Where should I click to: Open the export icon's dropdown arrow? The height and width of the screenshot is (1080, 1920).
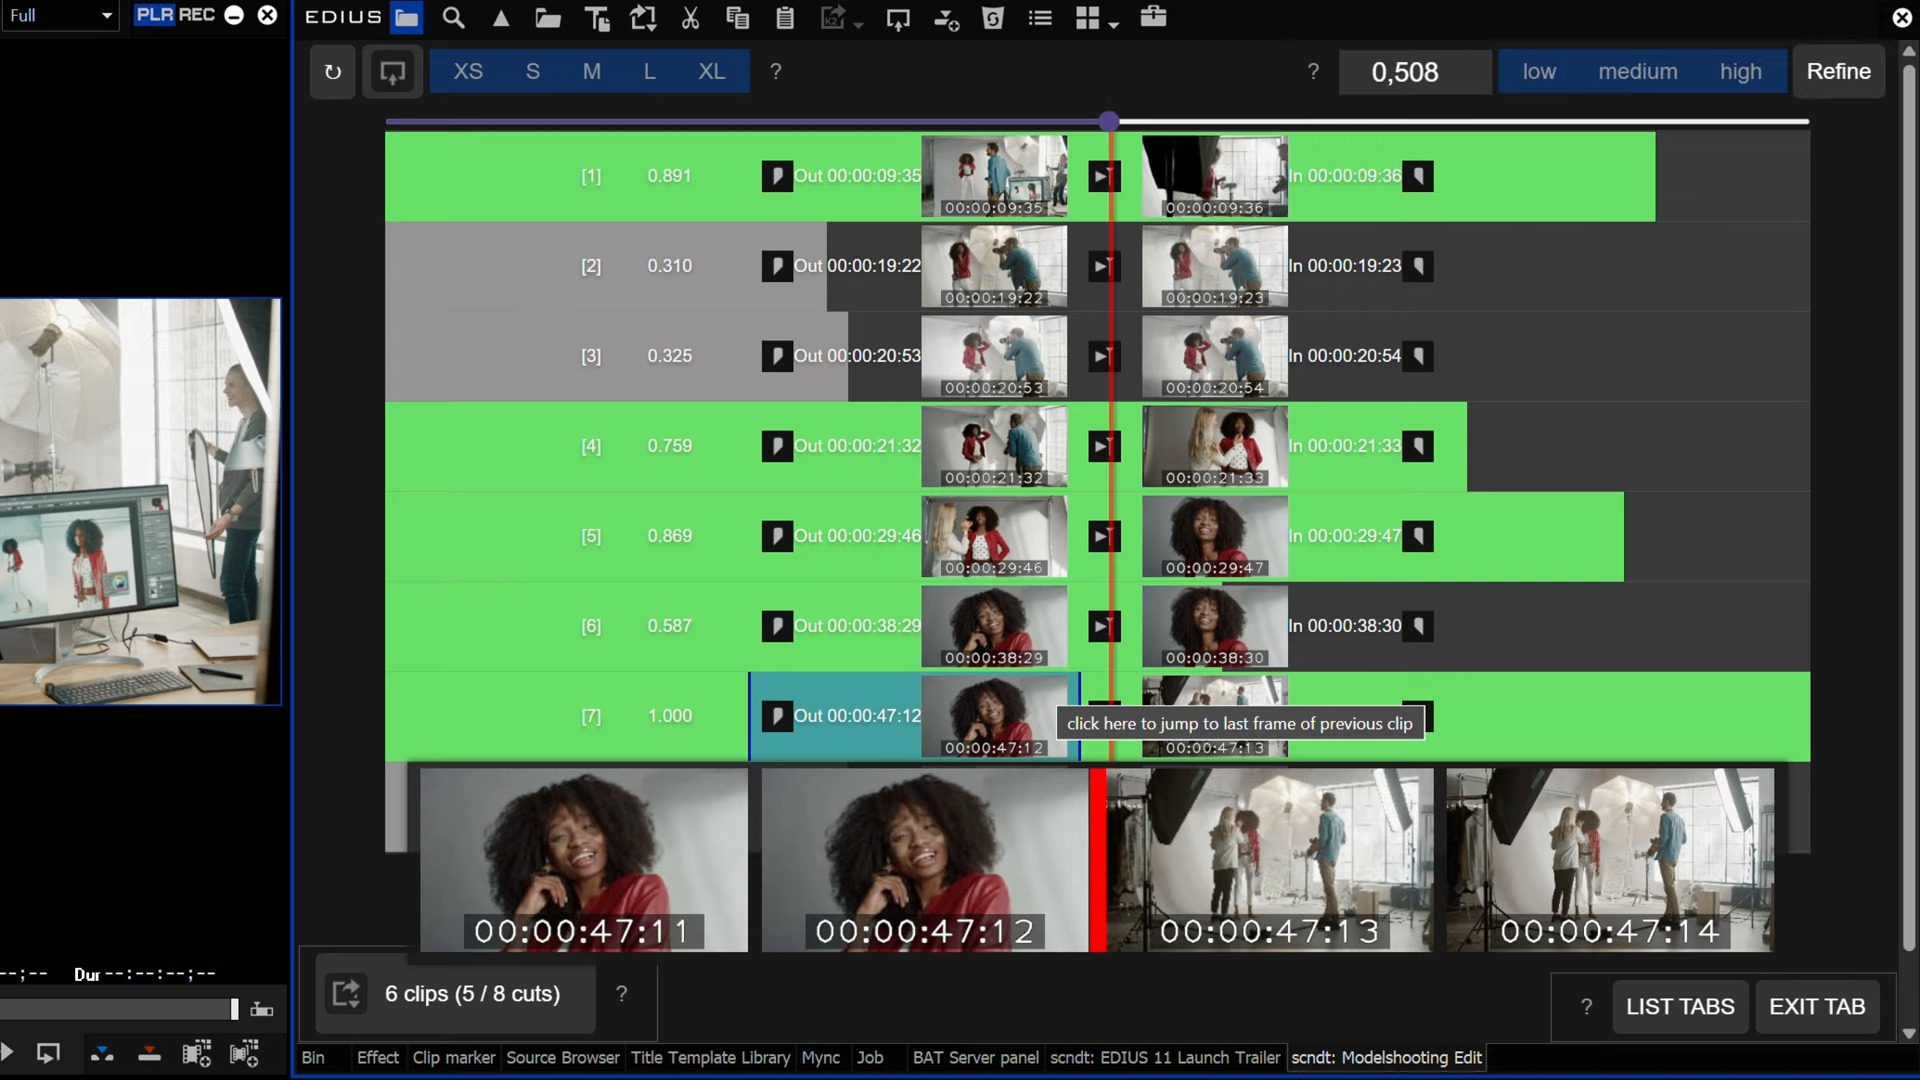pyautogui.click(x=858, y=22)
